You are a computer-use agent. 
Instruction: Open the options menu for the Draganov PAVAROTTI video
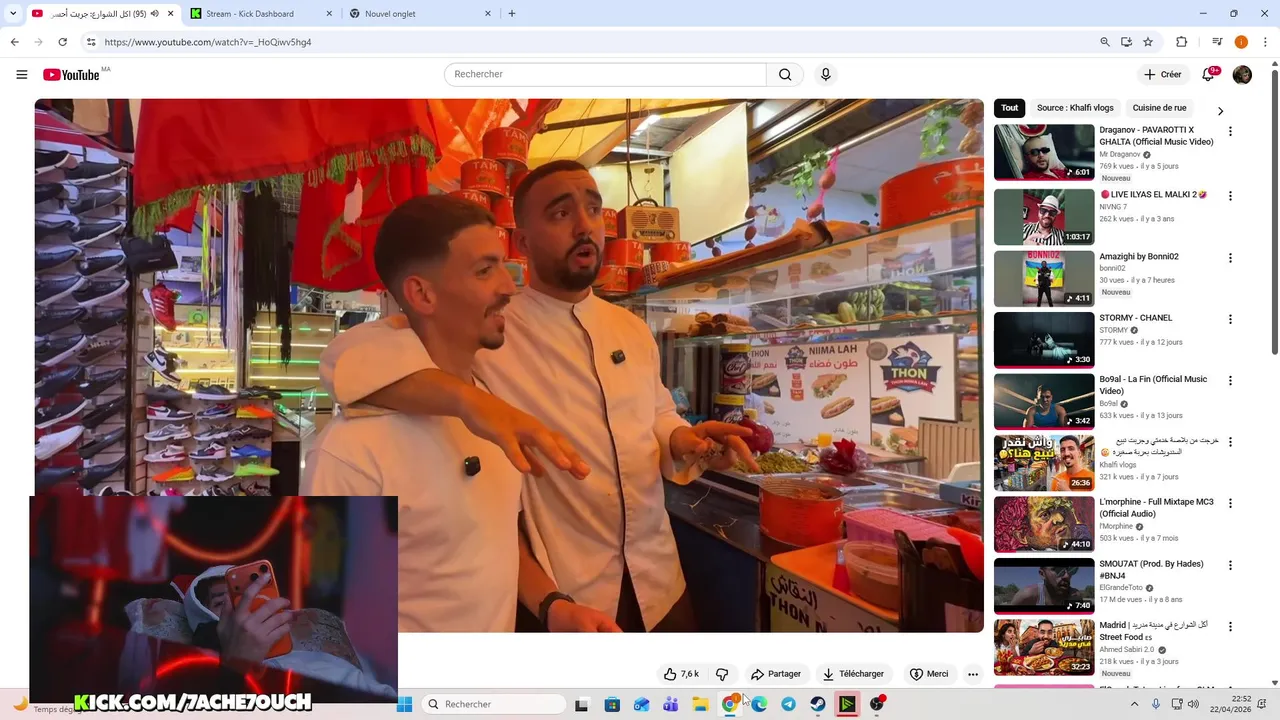[1230, 132]
